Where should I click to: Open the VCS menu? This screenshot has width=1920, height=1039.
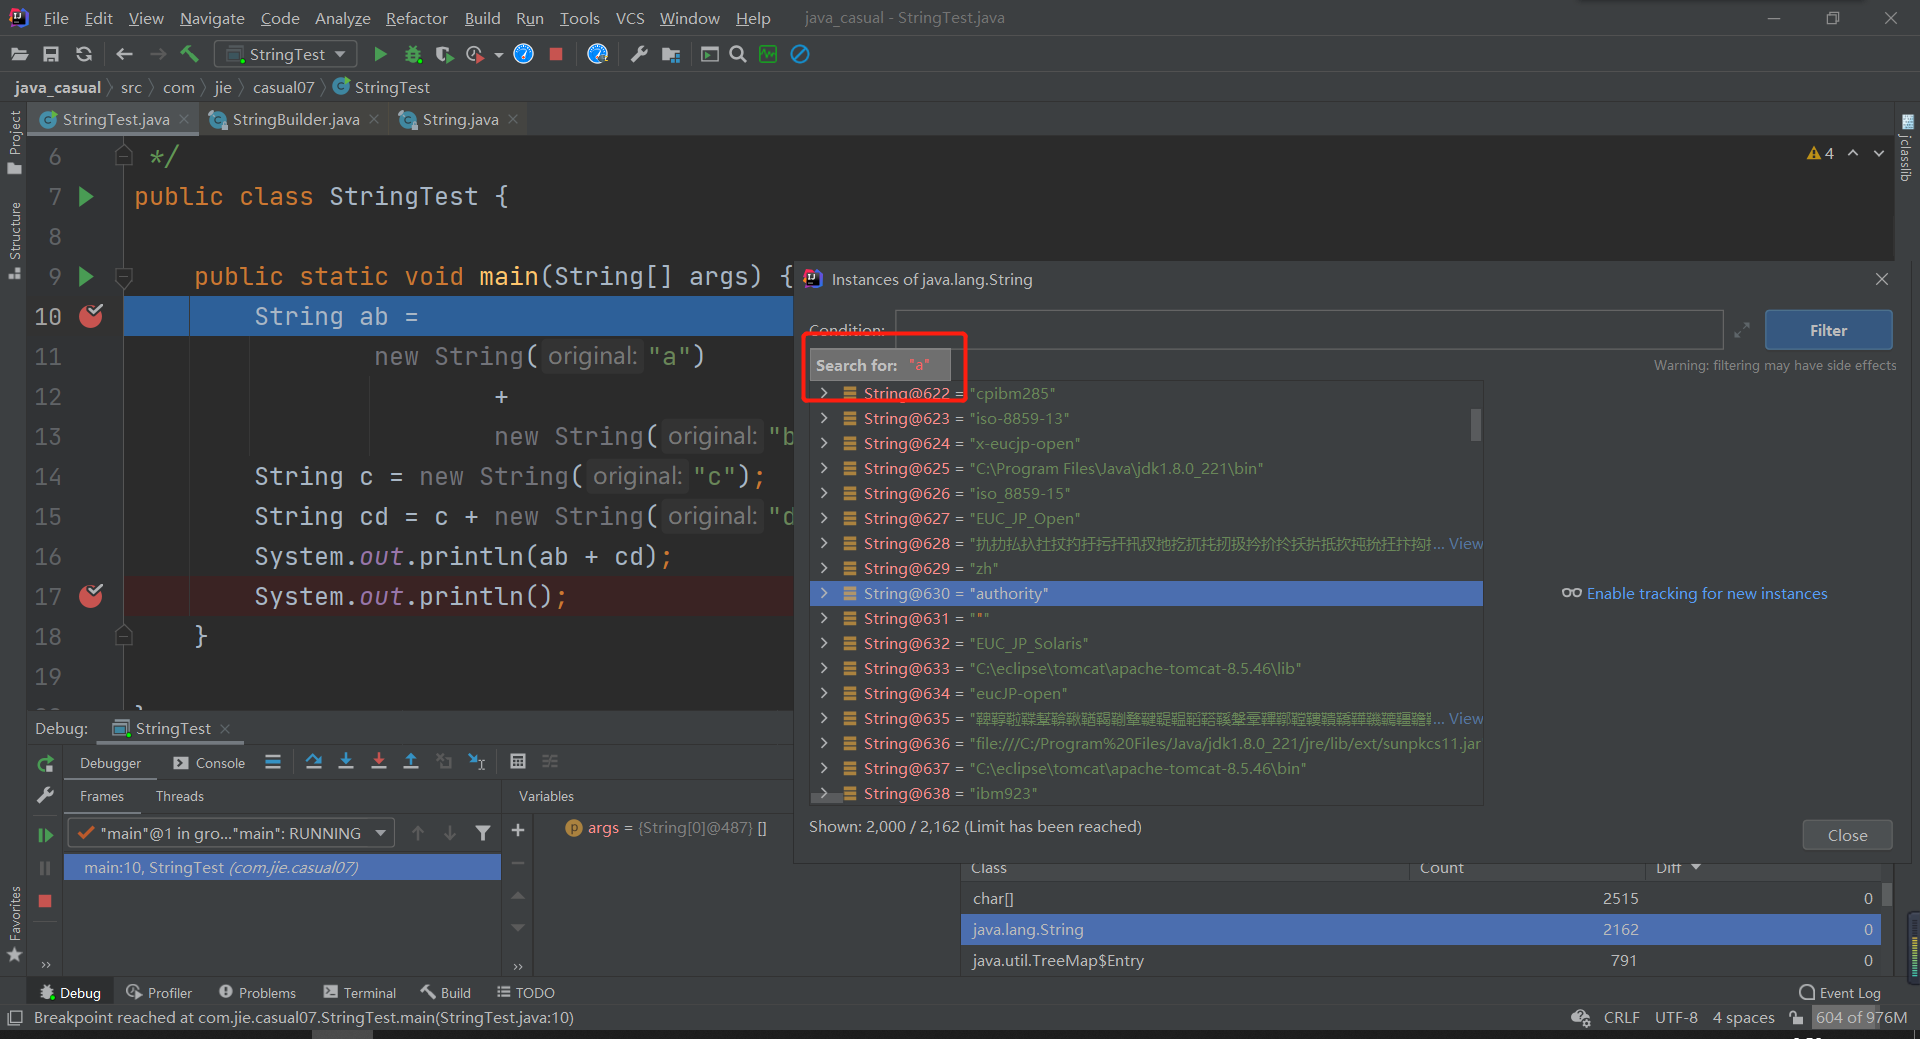tap(630, 18)
